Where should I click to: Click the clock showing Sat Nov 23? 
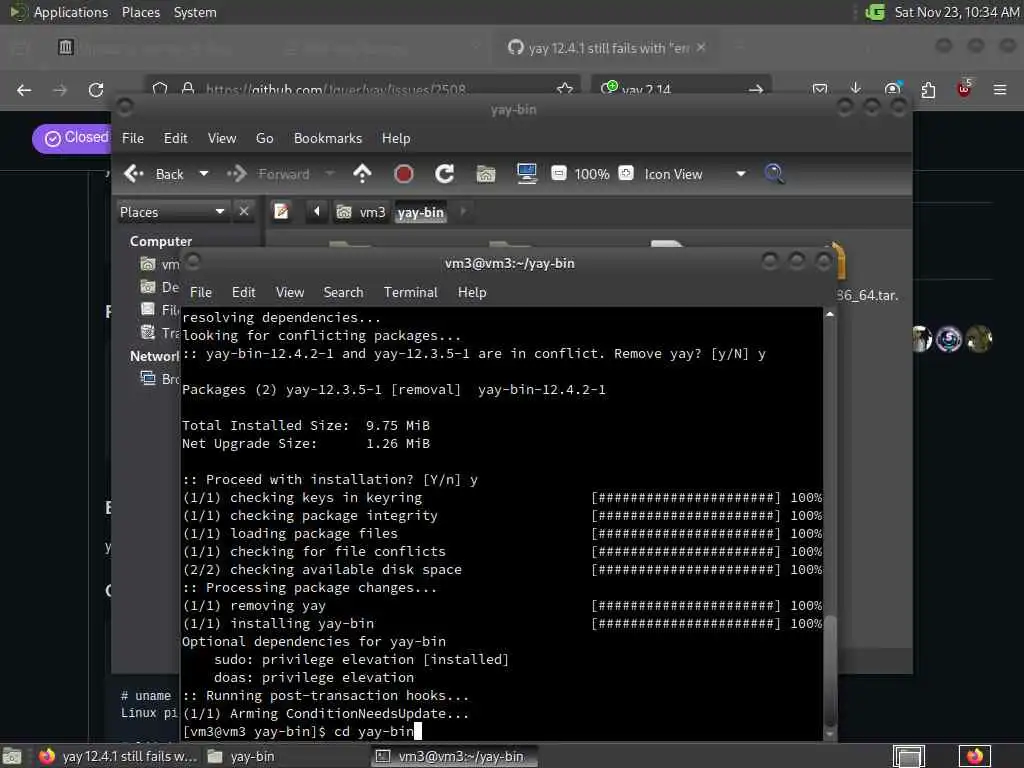(956, 12)
